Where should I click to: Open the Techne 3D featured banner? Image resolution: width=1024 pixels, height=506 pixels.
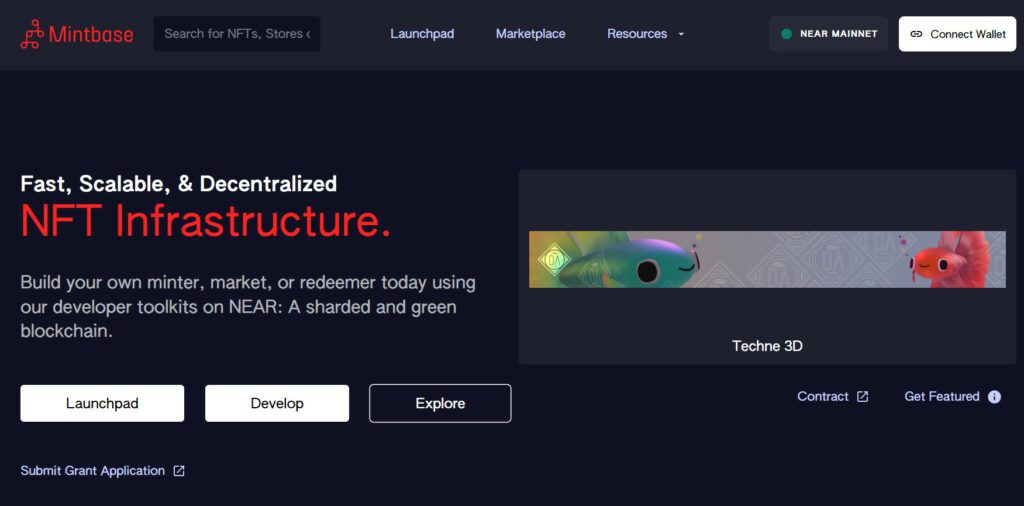(767, 259)
